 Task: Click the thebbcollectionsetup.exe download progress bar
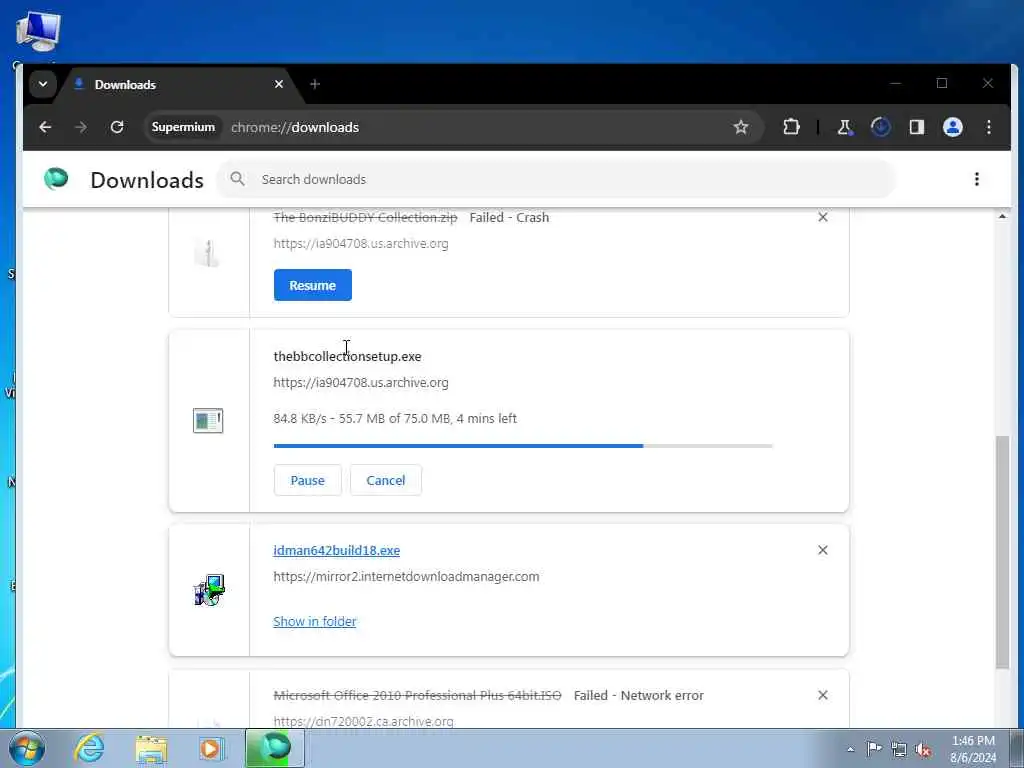tap(523, 446)
